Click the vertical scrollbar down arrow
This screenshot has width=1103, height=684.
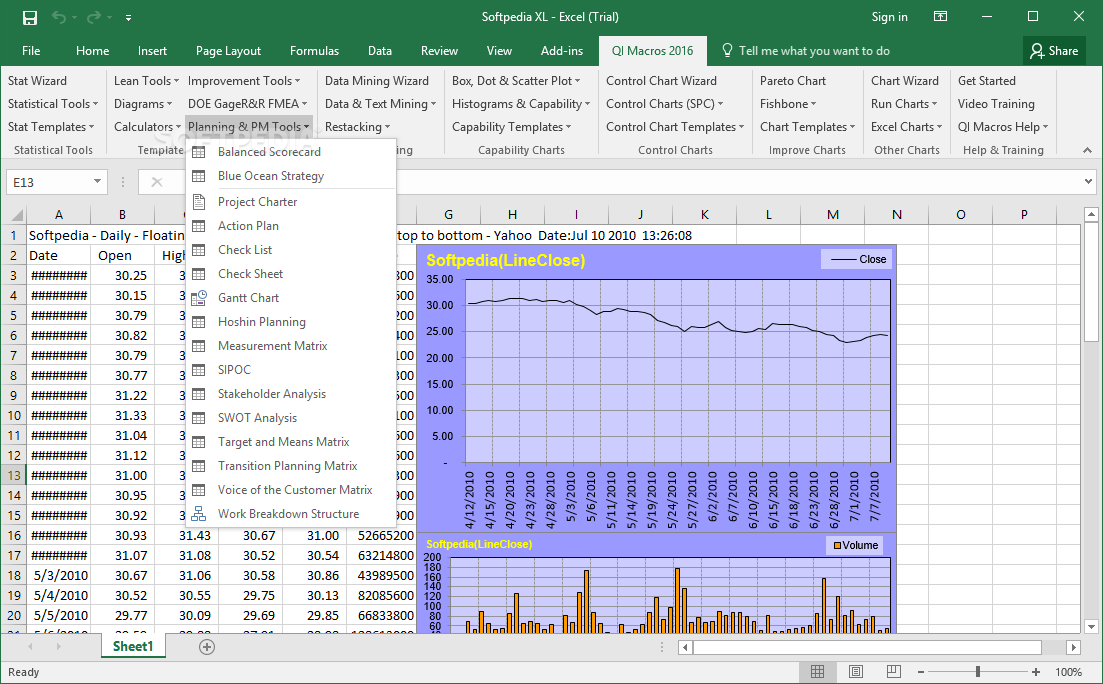[x=1092, y=626]
